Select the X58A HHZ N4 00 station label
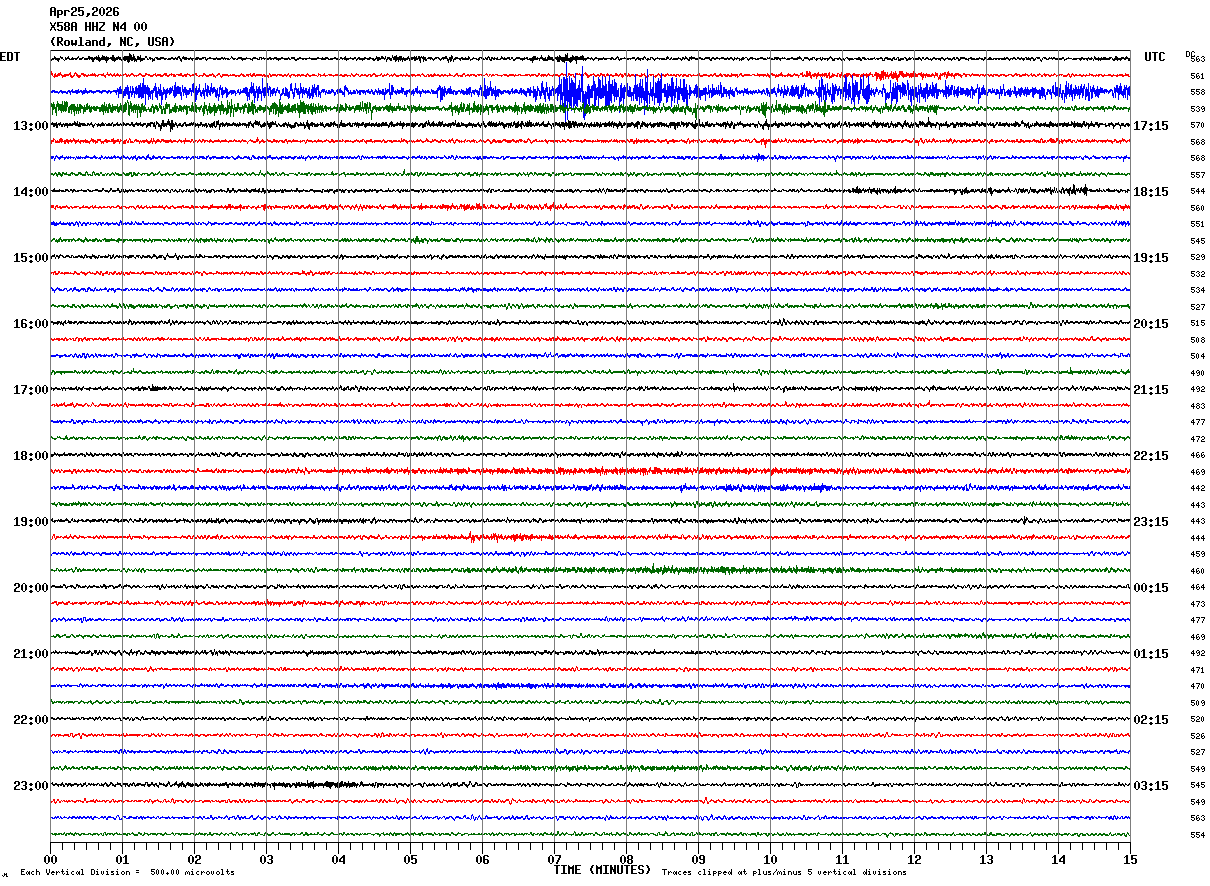 (98, 27)
